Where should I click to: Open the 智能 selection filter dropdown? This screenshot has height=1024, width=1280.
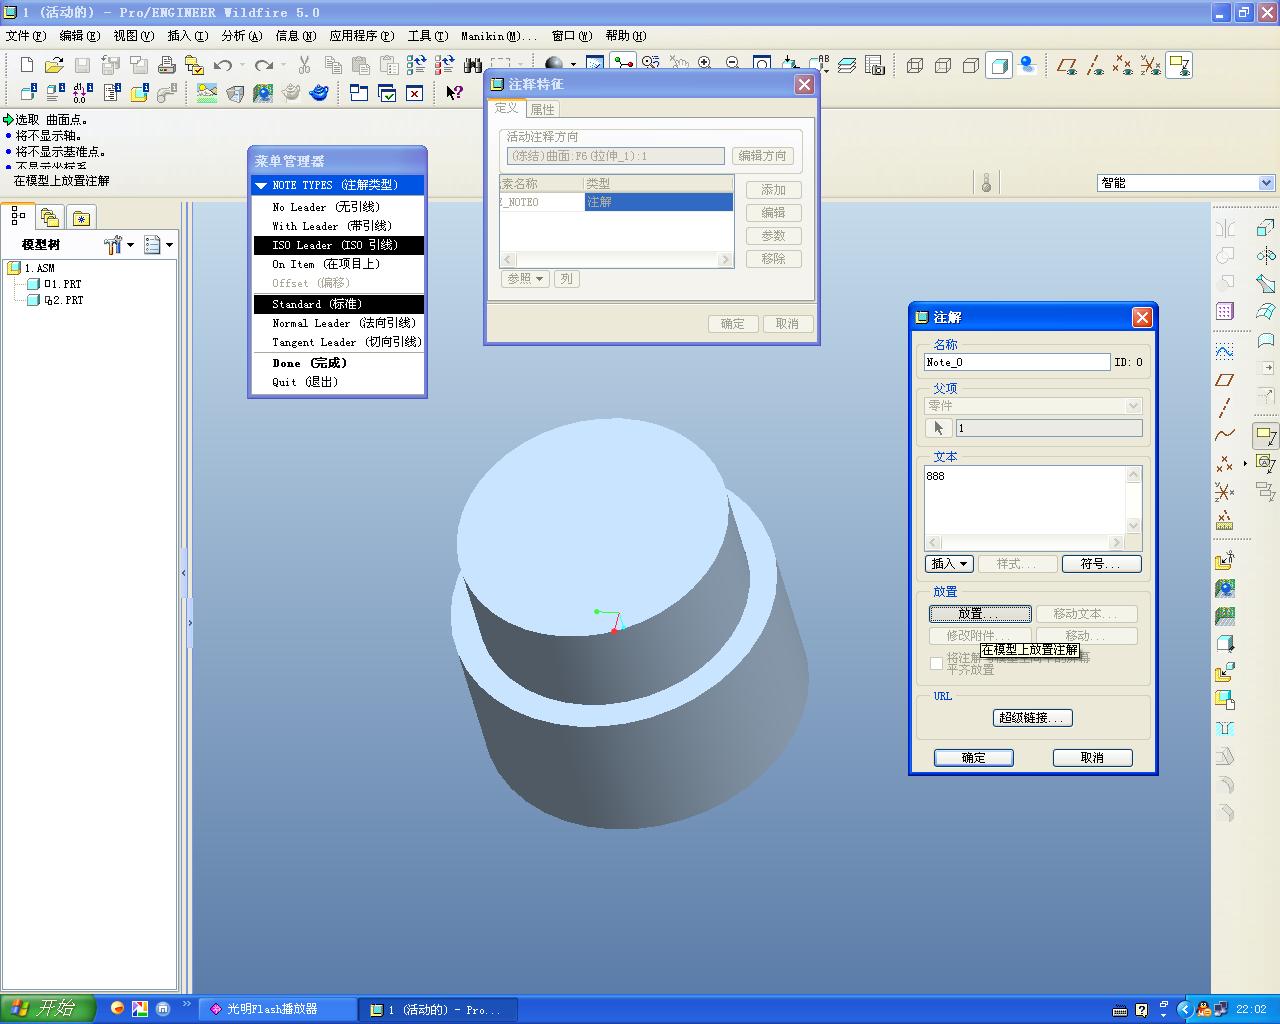click(x=1266, y=183)
